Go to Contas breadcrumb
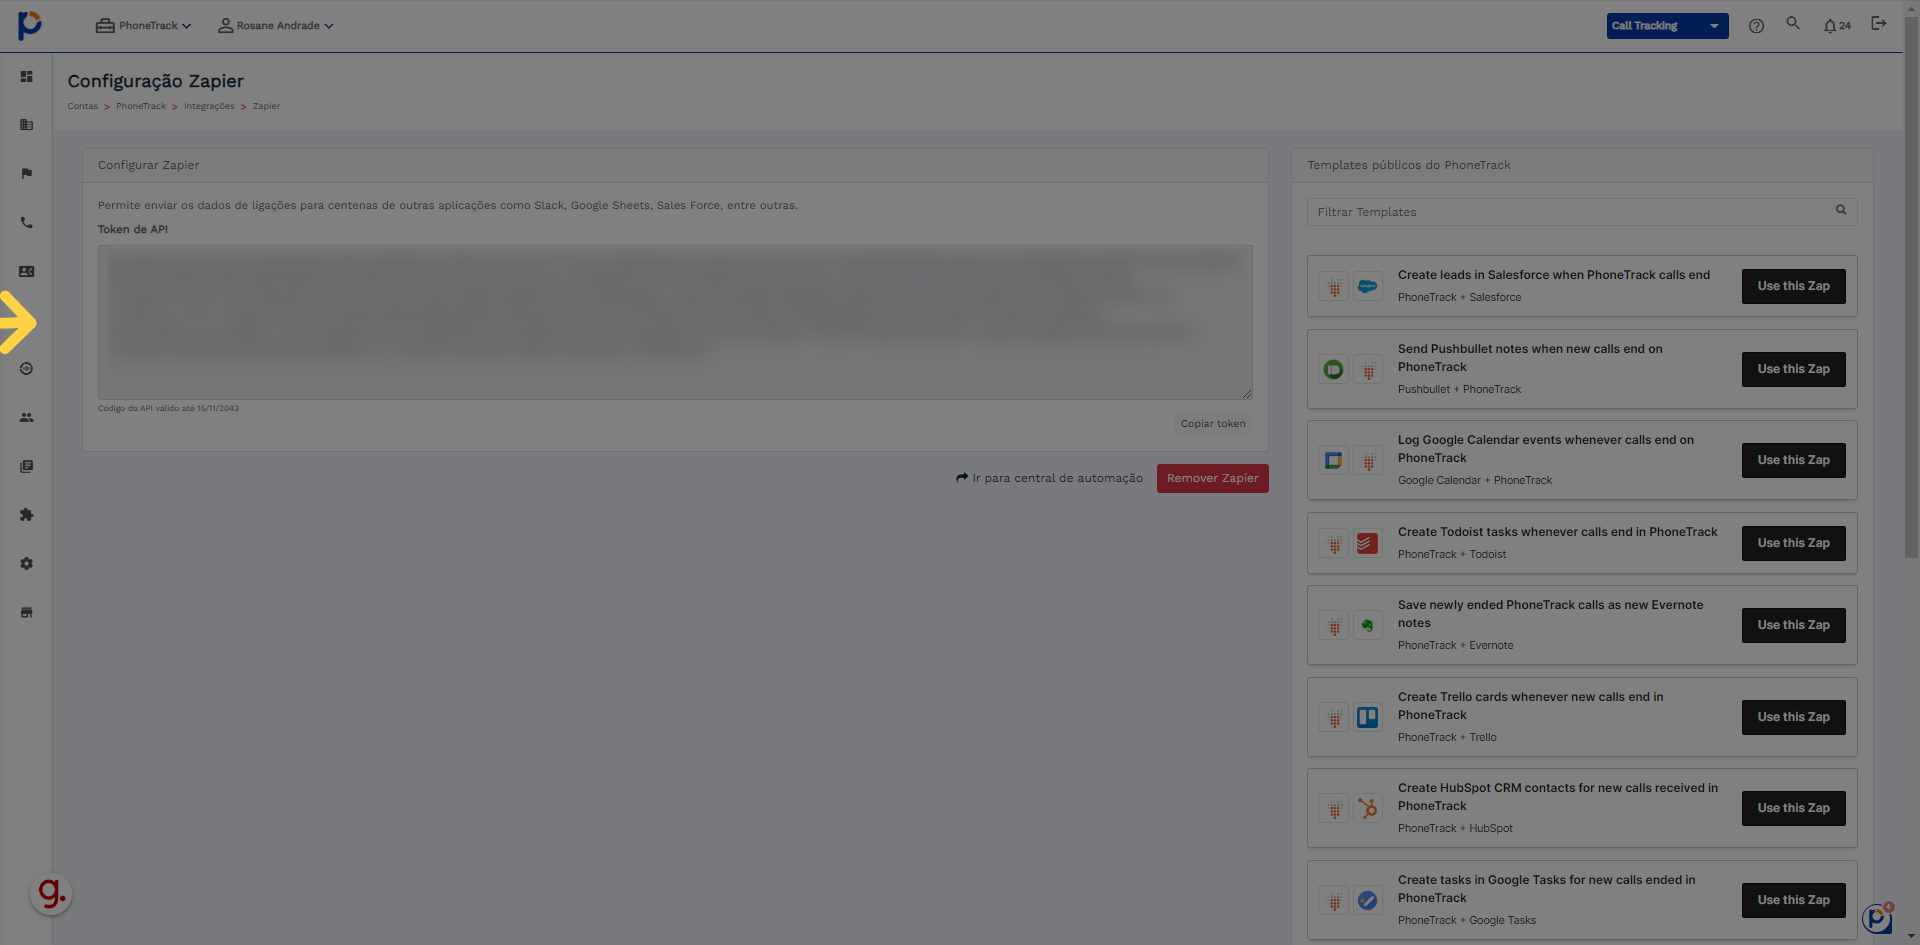Viewport: 1920px width, 945px height. pos(83,106)
